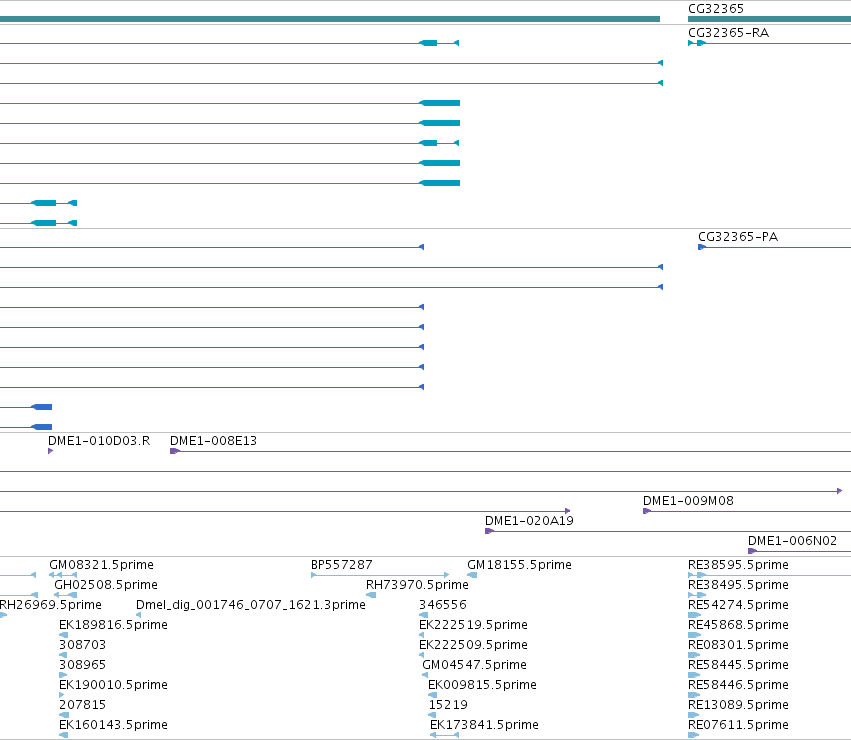This screenshot has height=740, width=851.
Task: Click the EK189816.5prime EST label
Action: (113, 625)
